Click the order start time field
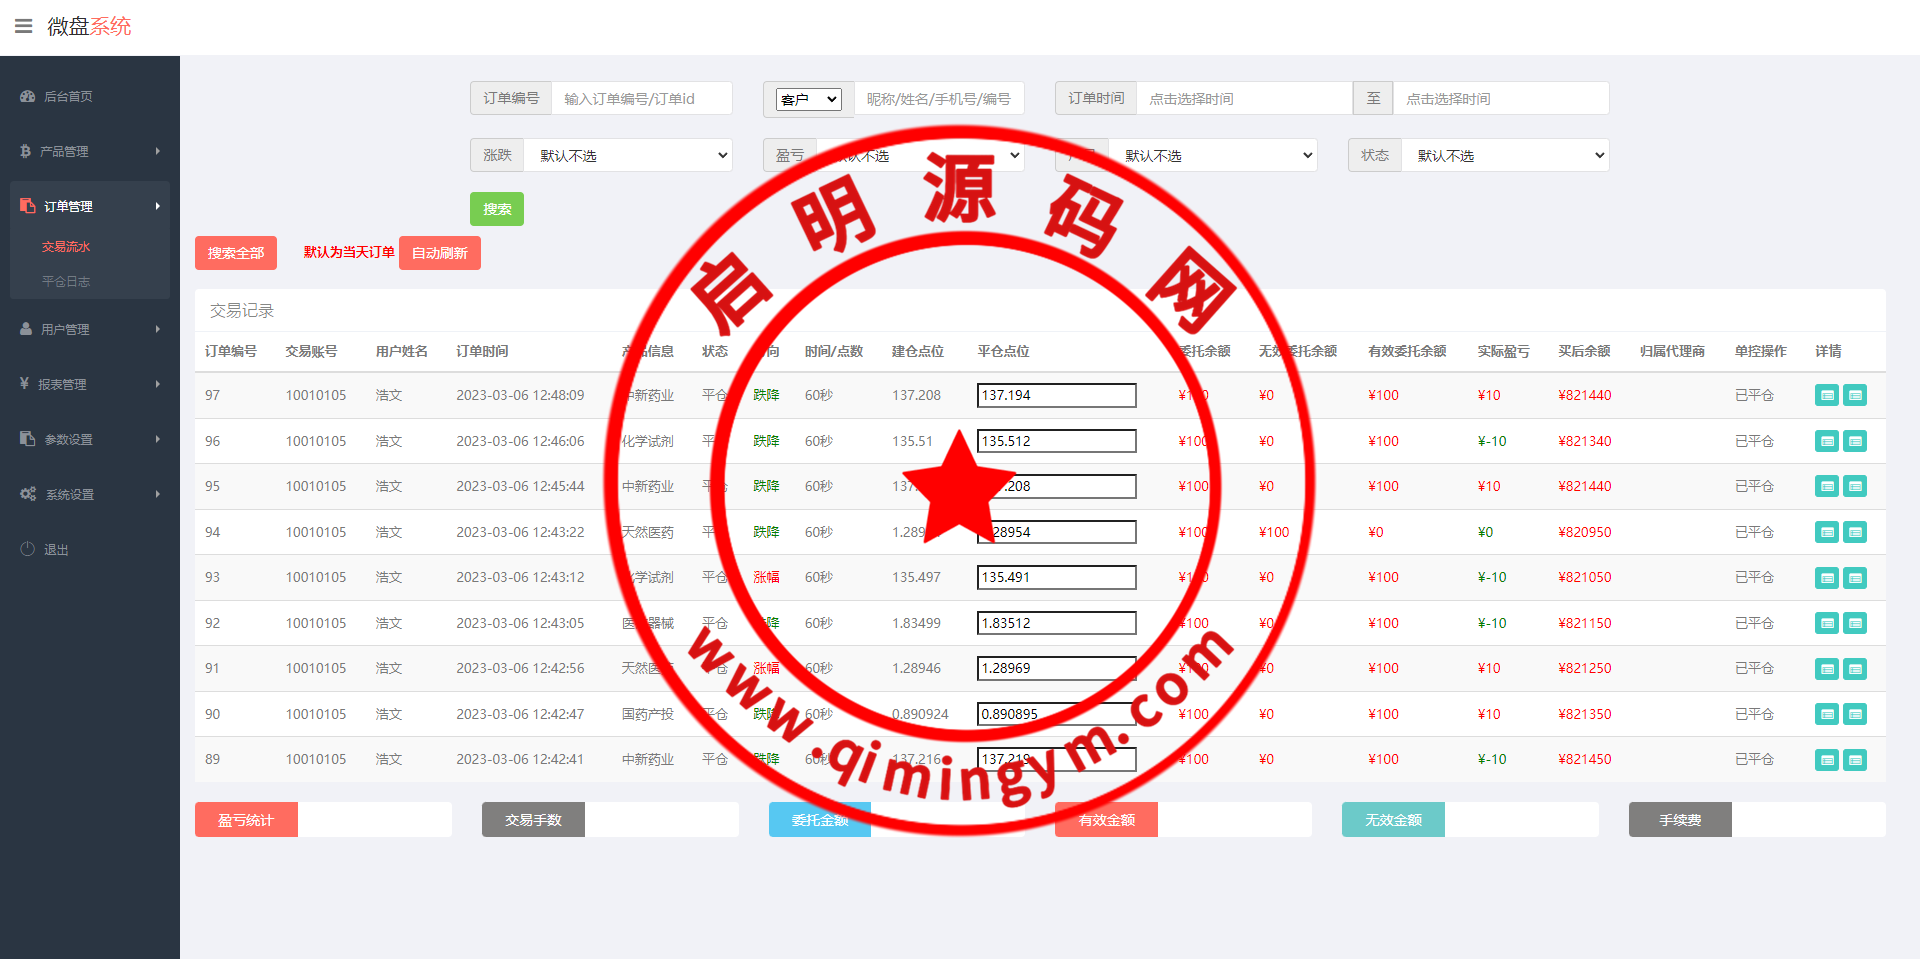This screenshot has height=959, width=1920. tap(1243, 99)
